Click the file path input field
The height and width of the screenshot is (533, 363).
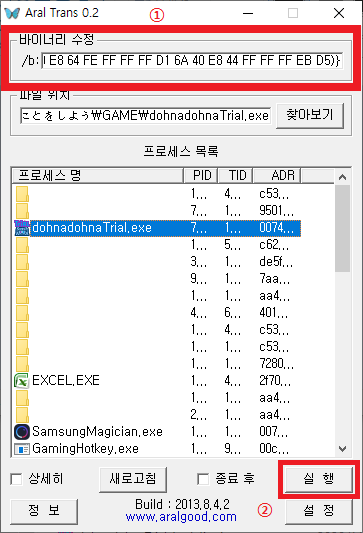pyautogui.click(x=146, y=116)
